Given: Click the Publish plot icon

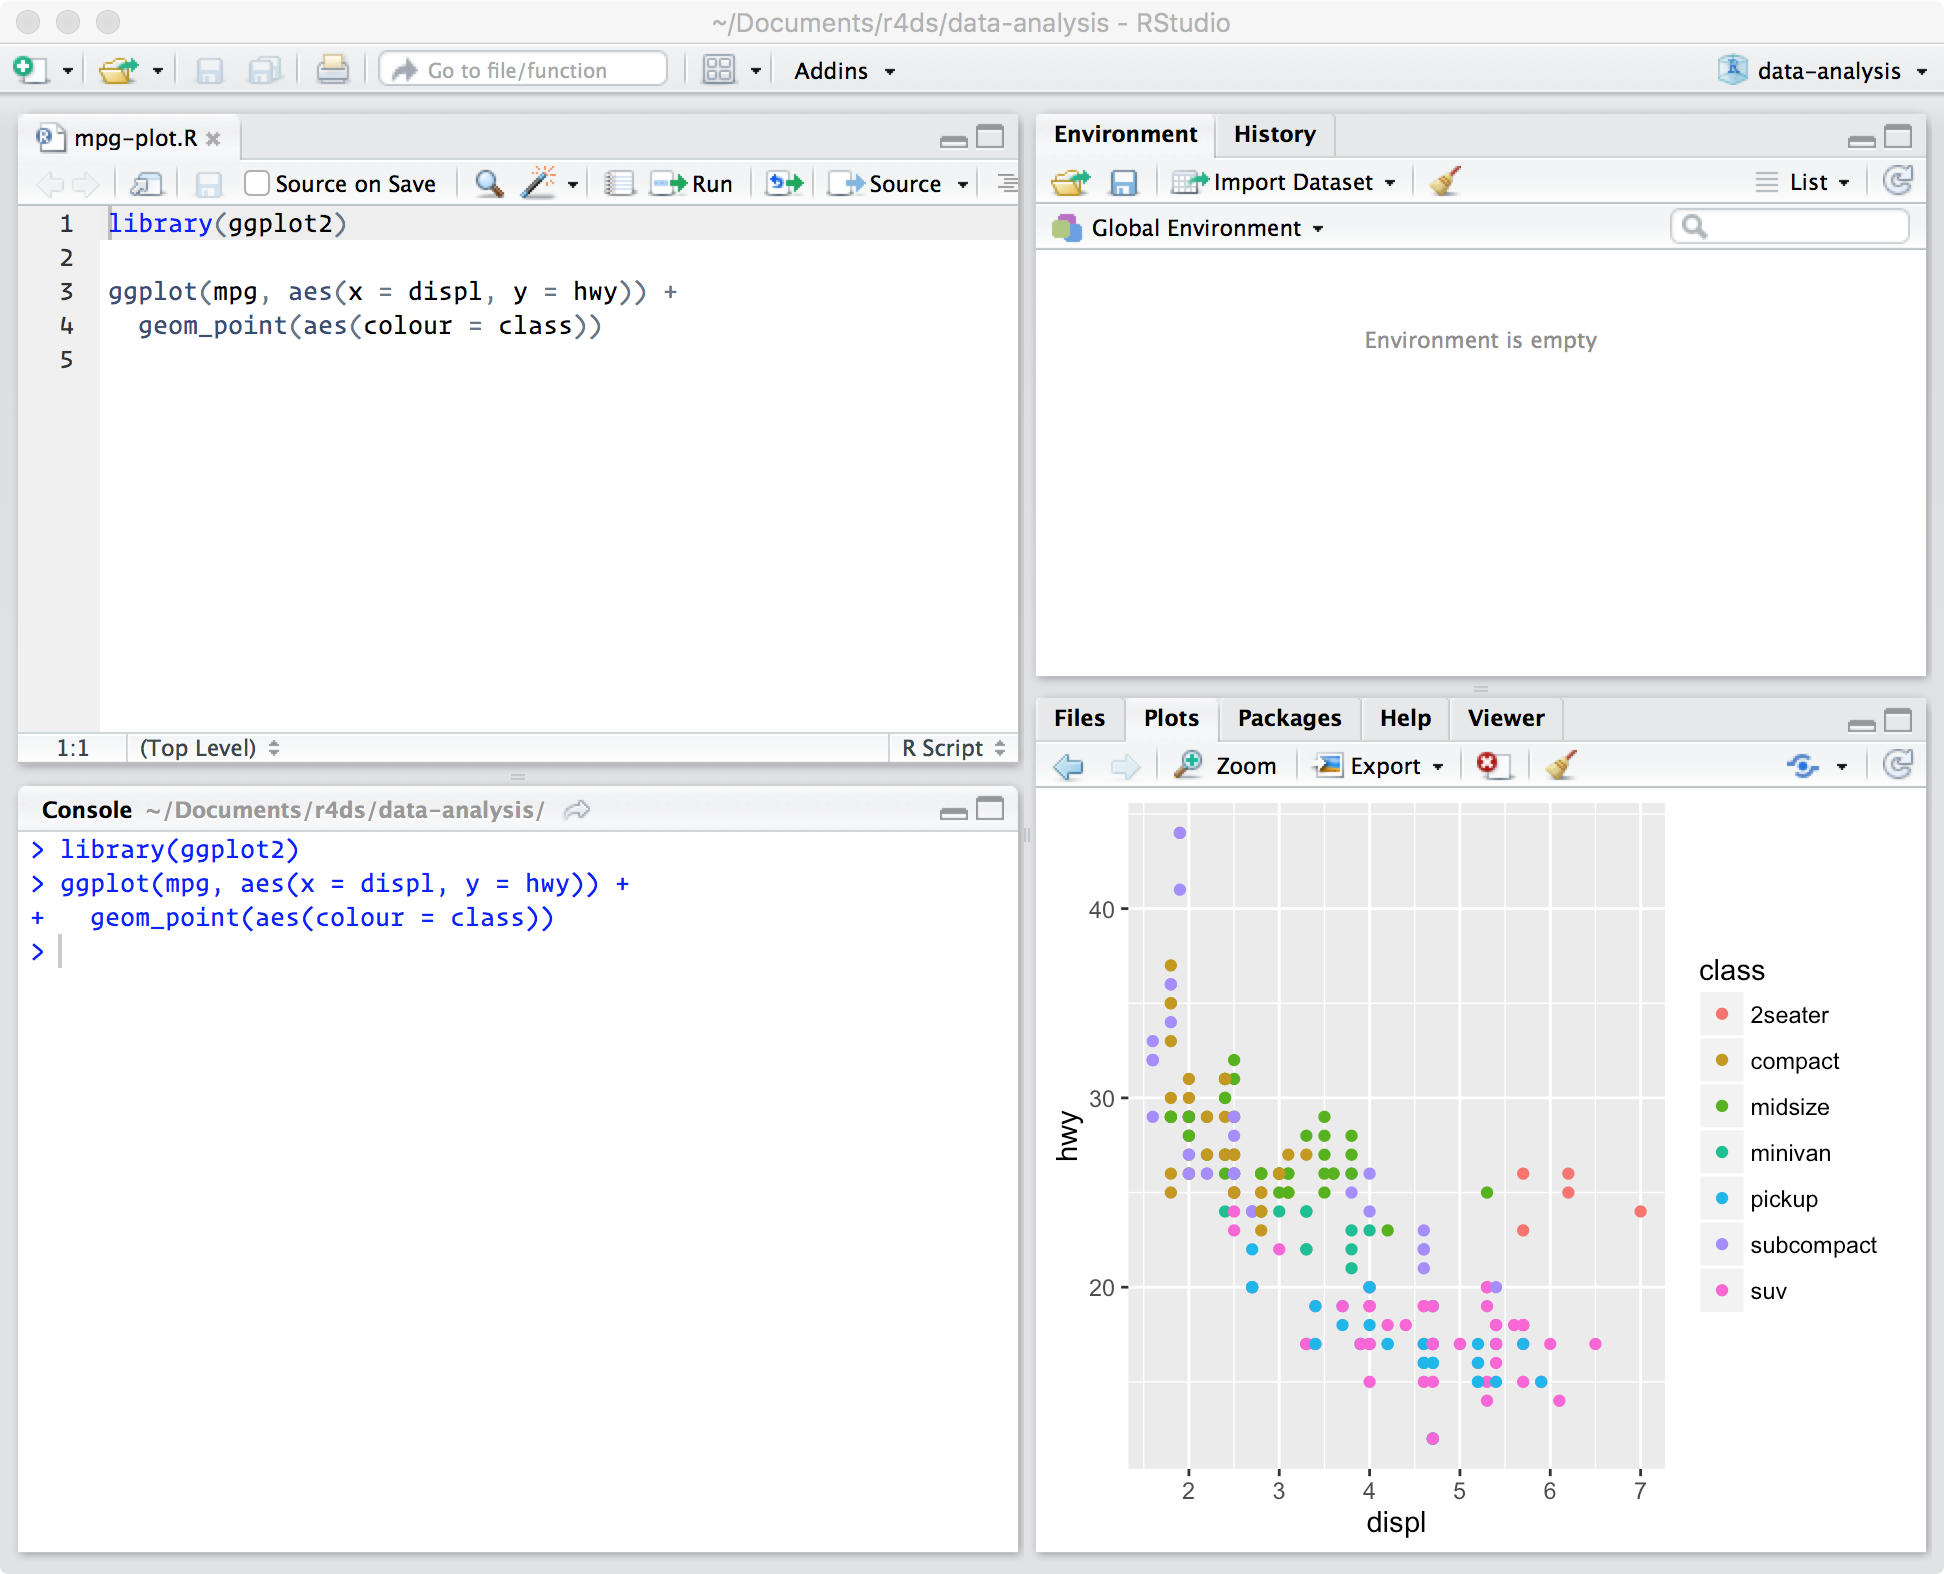Looking at the screenshot, I should [x=1803, y=766].
